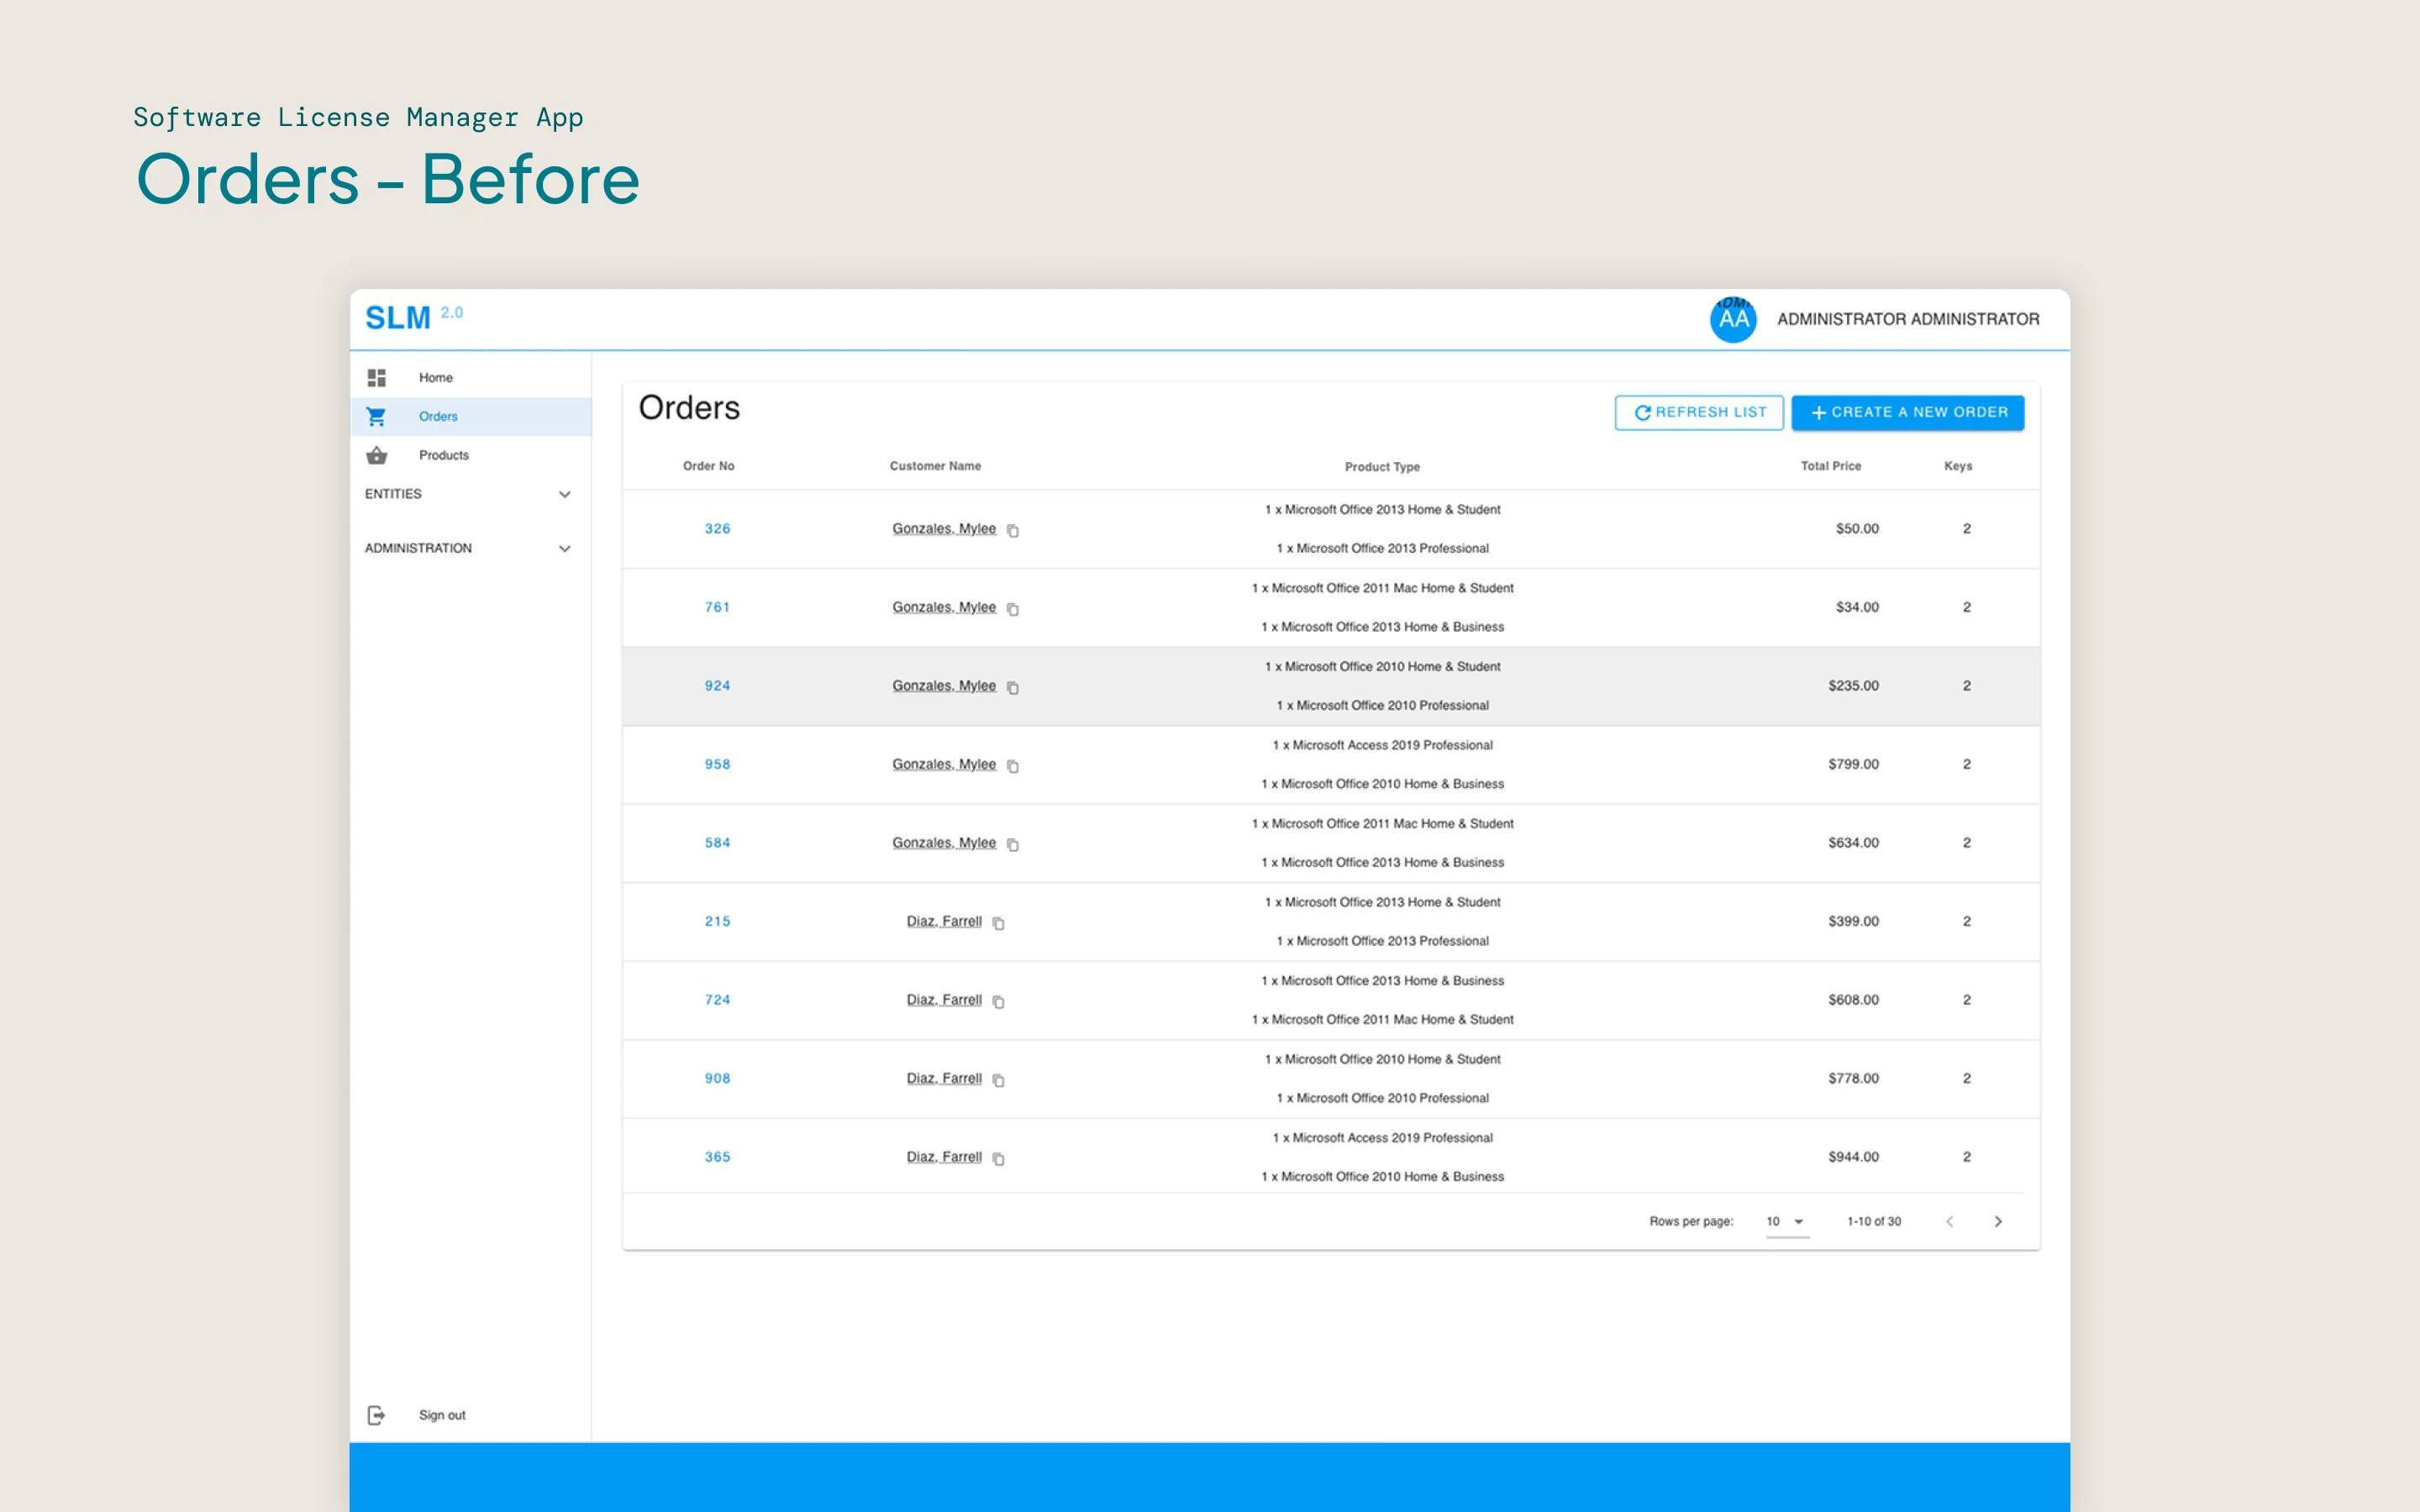Image resolution: width=2420 pixels, height=1512 pixels.
Task: Click the Home dashboard icon in sidebar
Action: [x=376, y=377]
